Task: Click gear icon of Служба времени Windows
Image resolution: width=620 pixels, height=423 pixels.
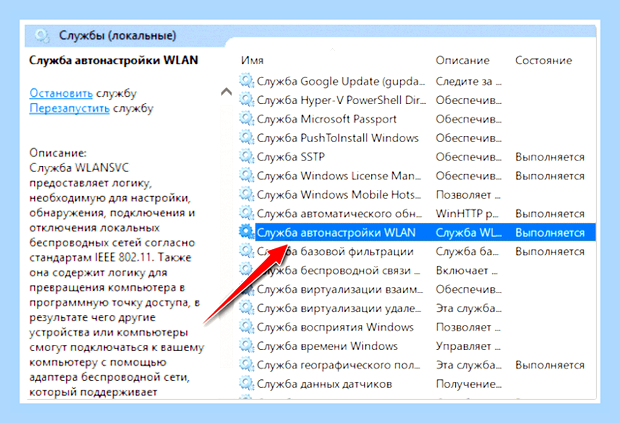Action: pos(246,346)
